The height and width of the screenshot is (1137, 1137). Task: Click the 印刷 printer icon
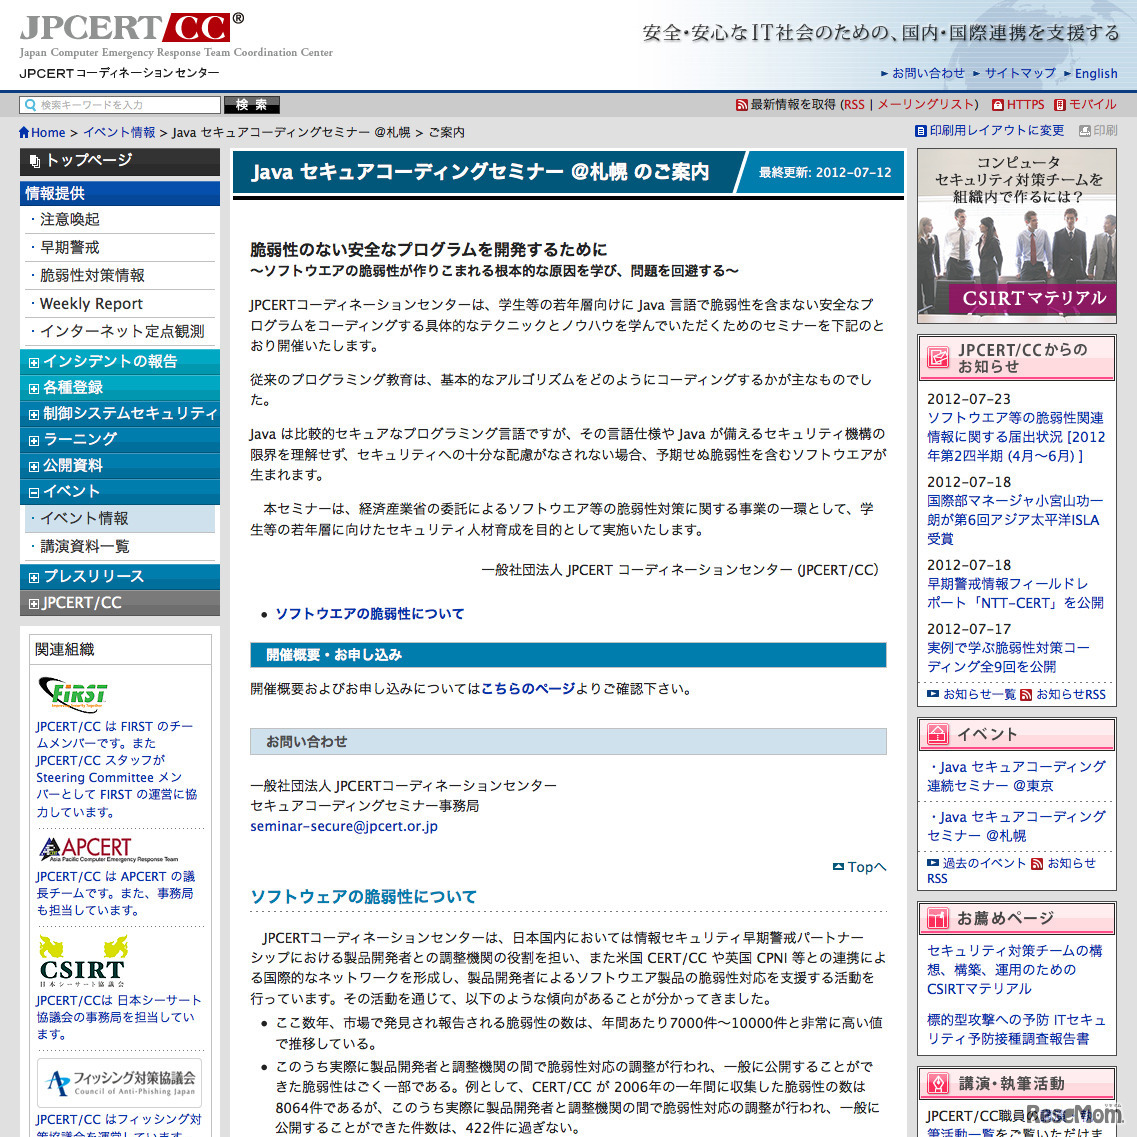coord(1085,131)
